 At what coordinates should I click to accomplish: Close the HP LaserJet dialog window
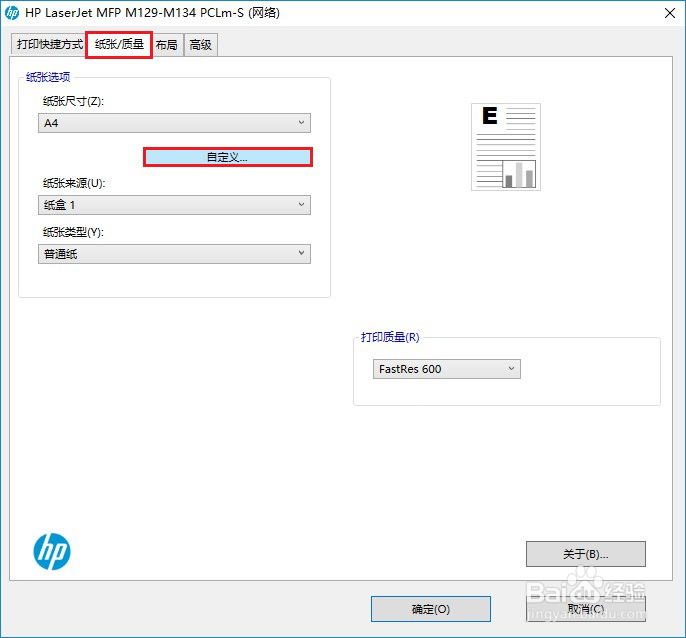pyautogui.click(x=669, y=13)
